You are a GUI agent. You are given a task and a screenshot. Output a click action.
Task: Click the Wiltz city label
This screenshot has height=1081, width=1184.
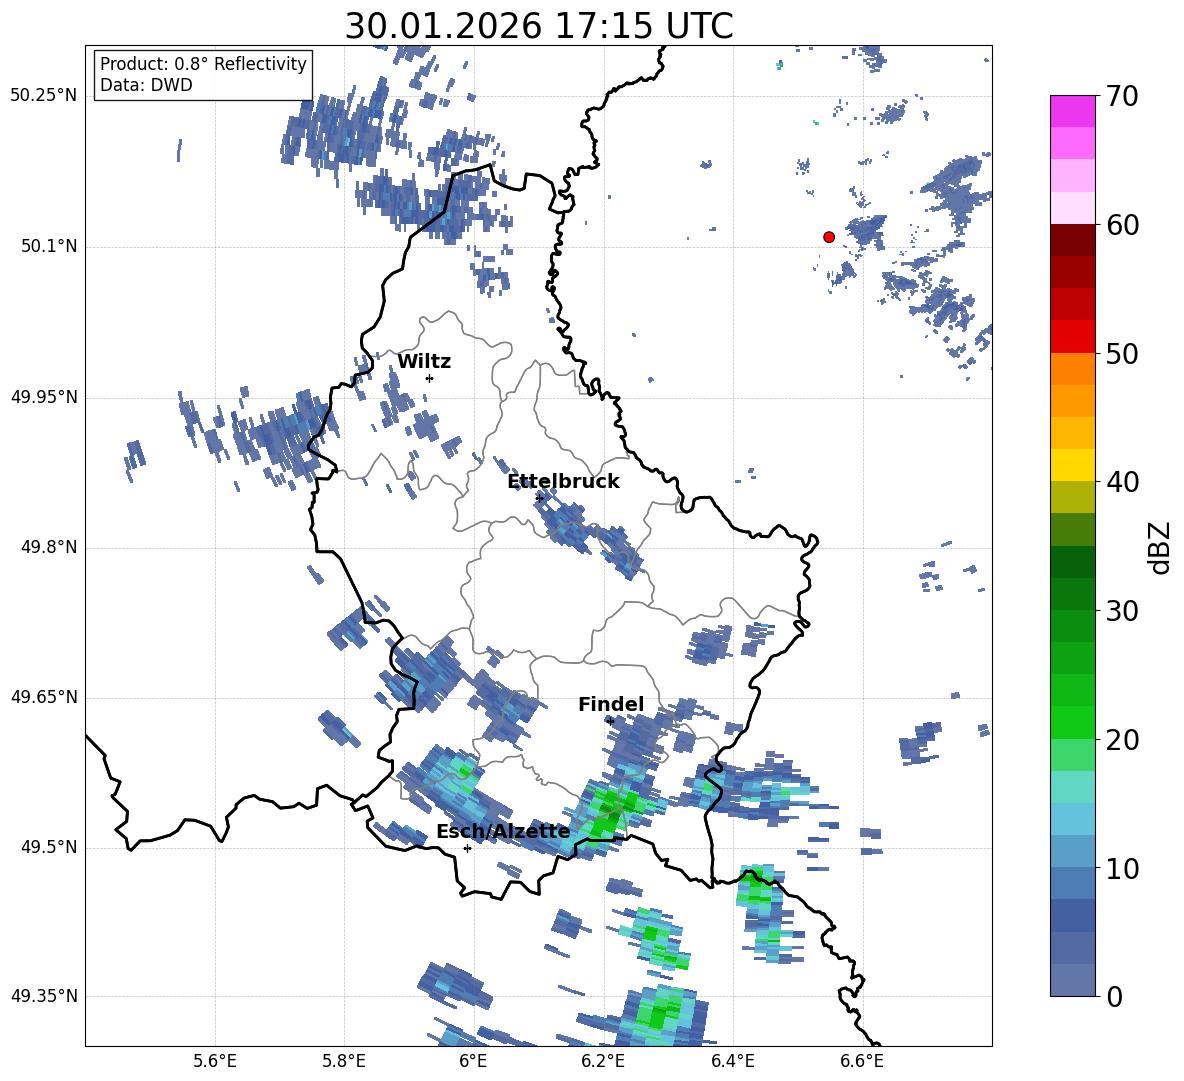424,362
